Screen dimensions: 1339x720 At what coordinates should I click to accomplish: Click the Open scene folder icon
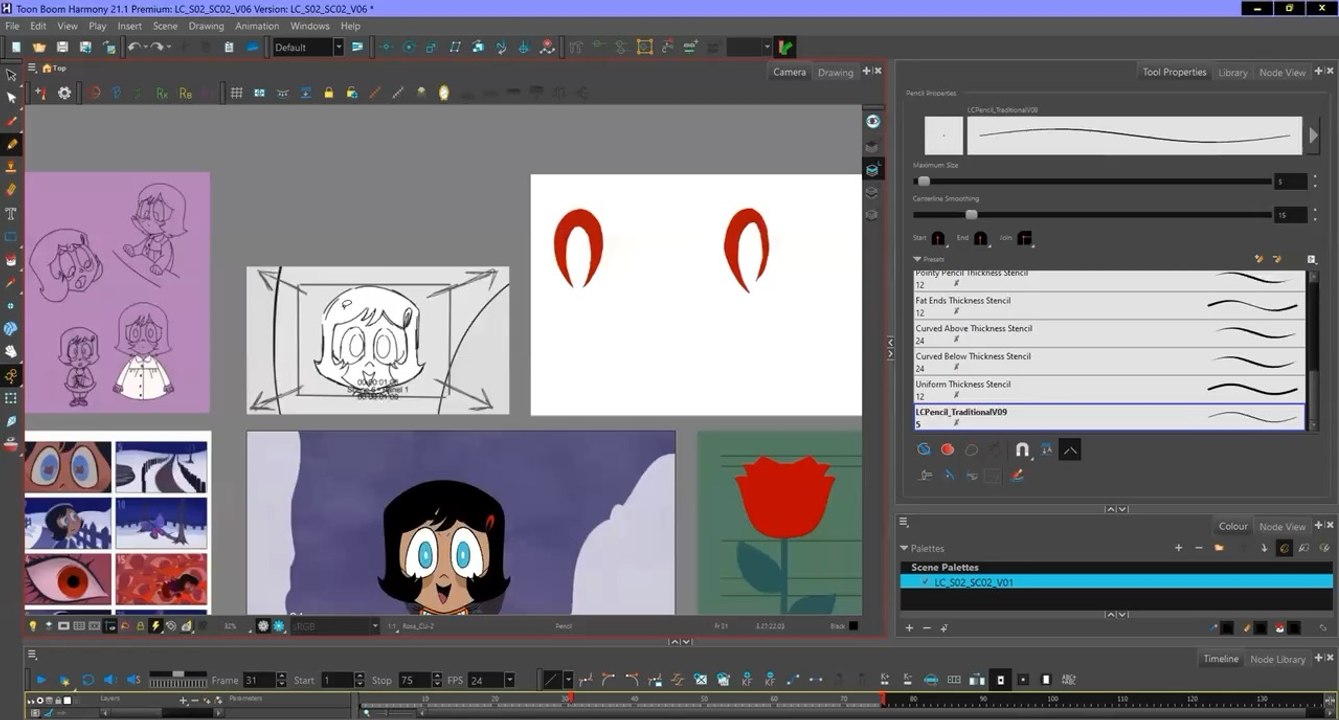(39, 47)
